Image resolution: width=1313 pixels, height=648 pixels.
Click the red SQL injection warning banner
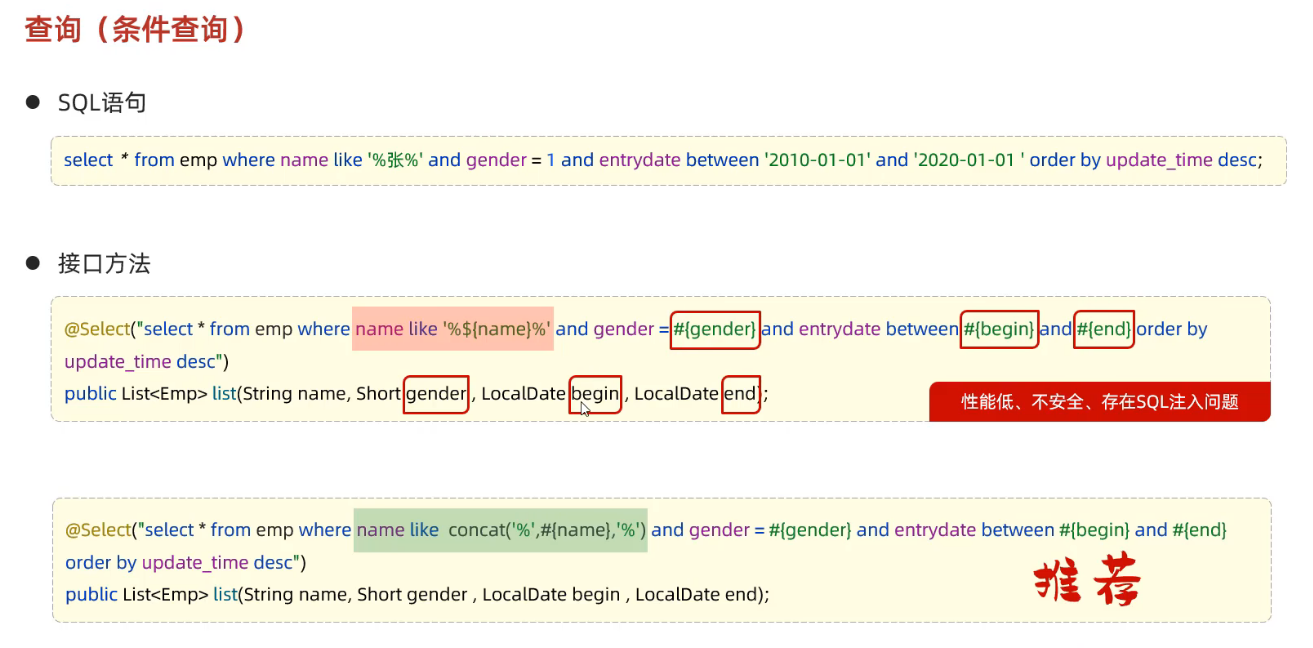pyautogui.click(x=1100, y=402)
